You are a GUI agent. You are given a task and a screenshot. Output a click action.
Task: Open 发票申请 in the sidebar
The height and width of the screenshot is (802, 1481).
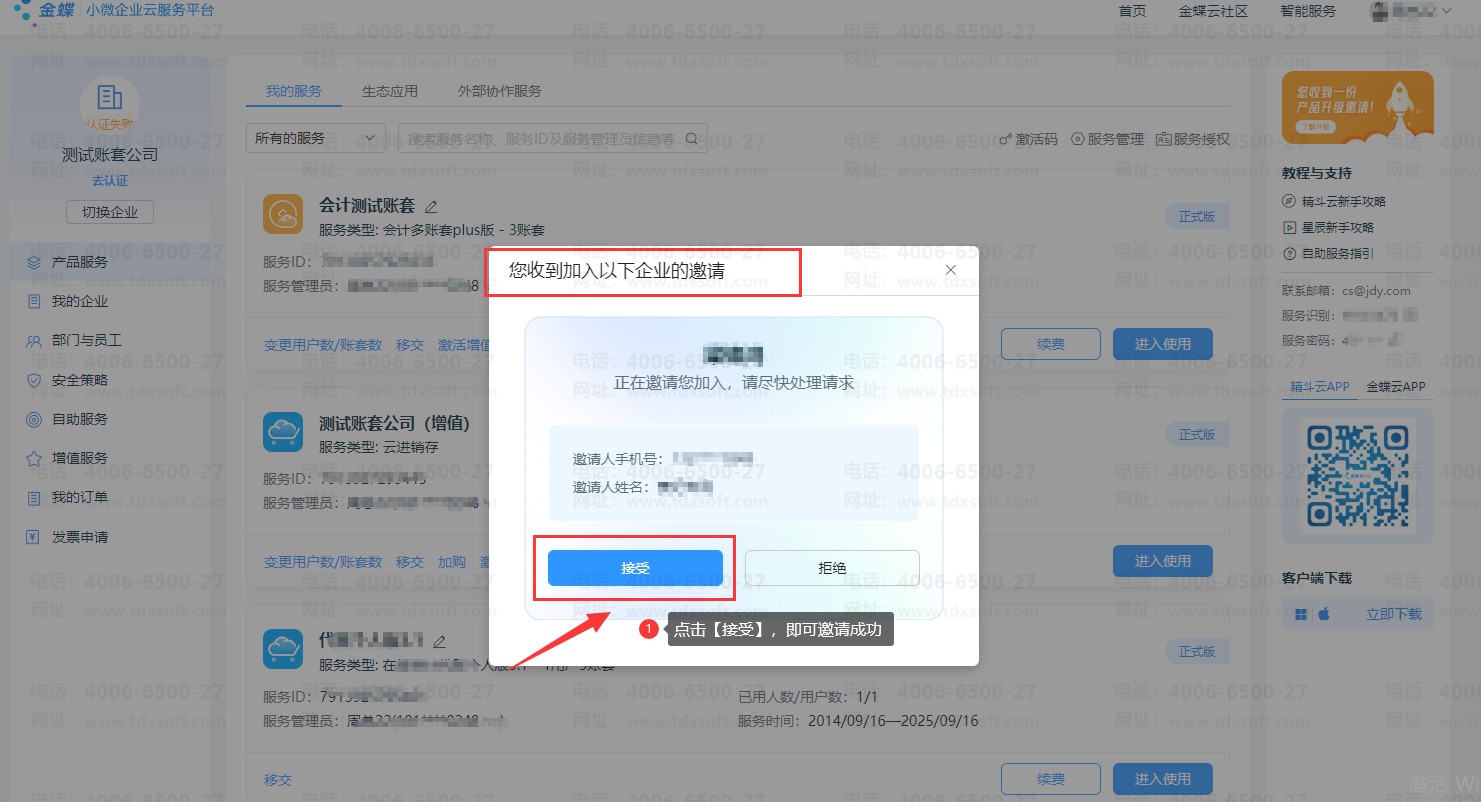79,537
